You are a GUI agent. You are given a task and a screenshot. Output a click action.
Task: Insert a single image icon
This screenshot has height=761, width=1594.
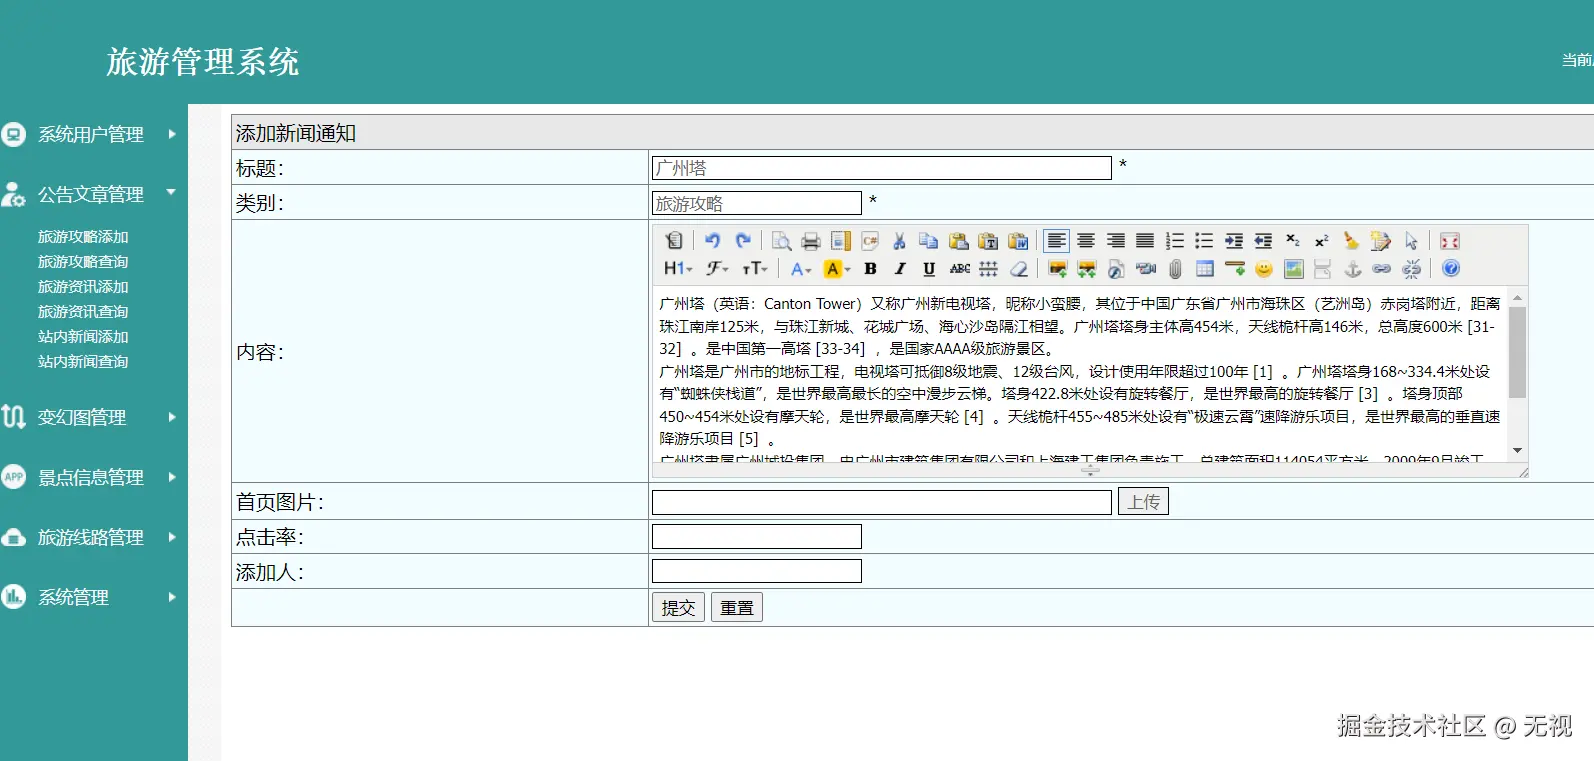(1057, 268)
